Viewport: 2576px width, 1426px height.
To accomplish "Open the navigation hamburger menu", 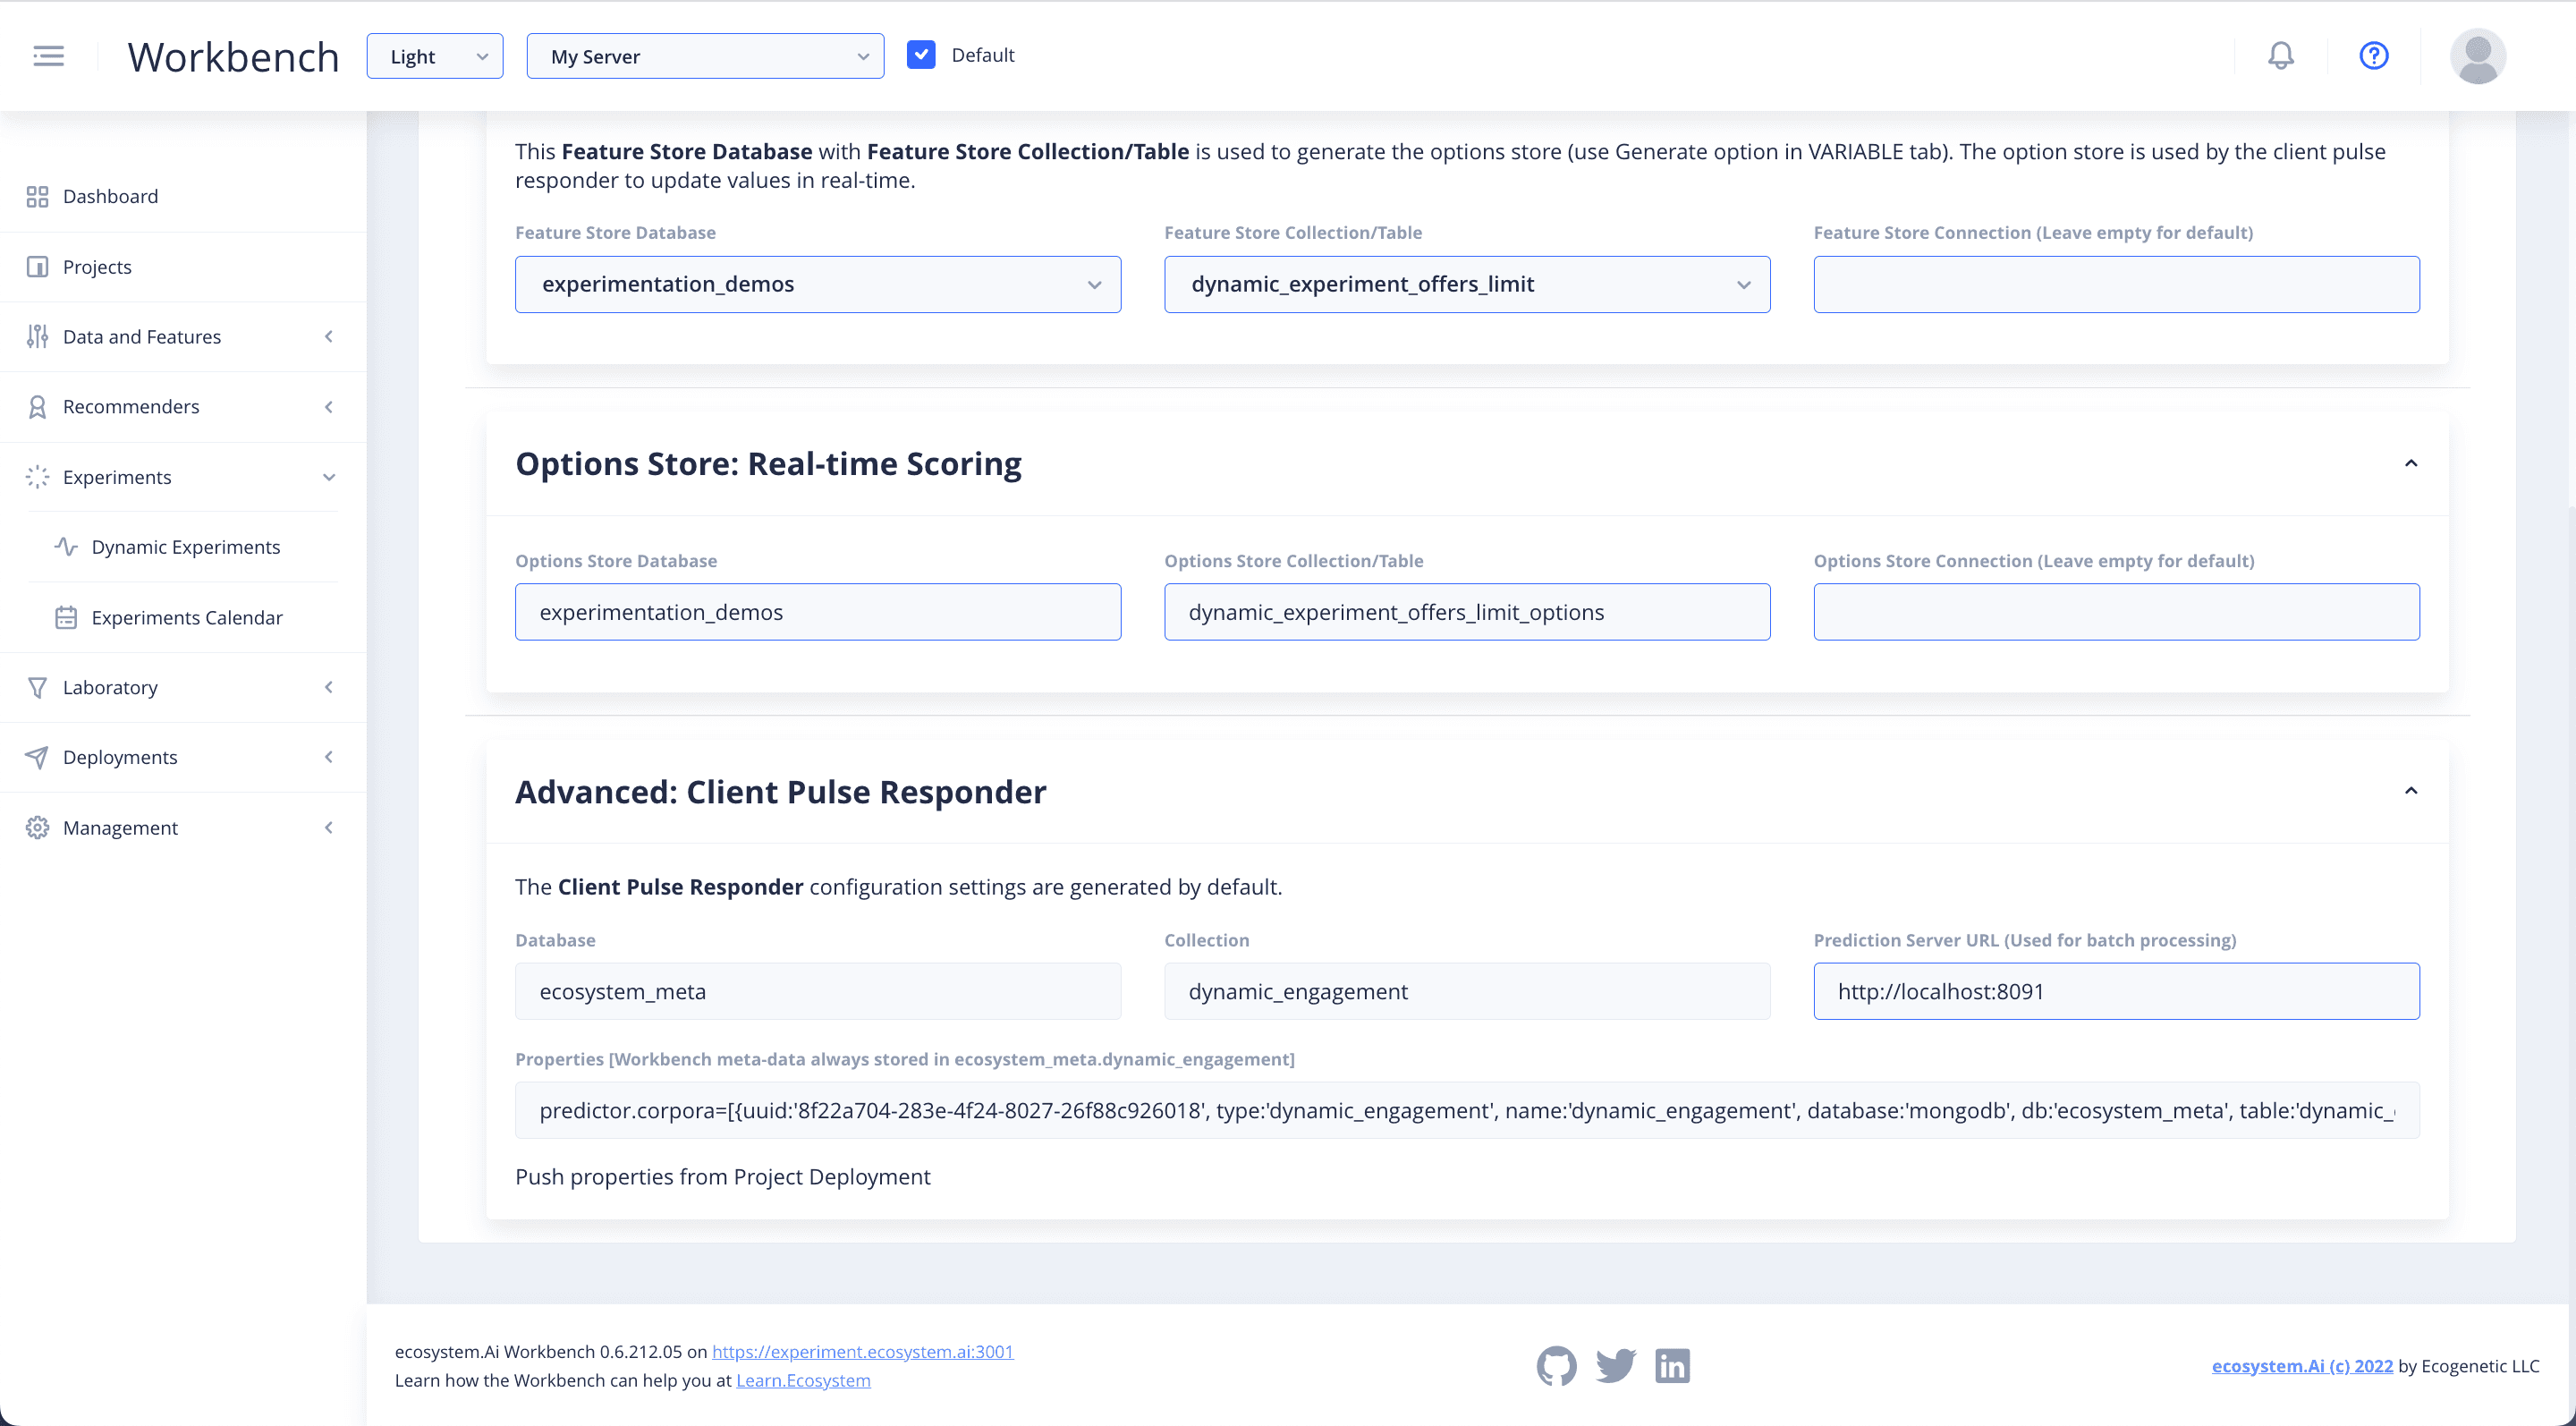I will pyautogui.click(x=47, y=55).
